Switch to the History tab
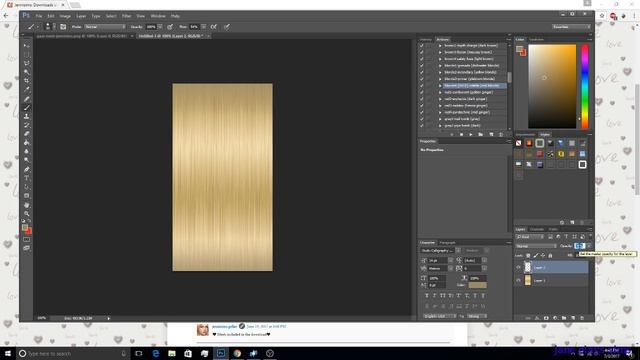640x360 pixels. pos(426,40)
